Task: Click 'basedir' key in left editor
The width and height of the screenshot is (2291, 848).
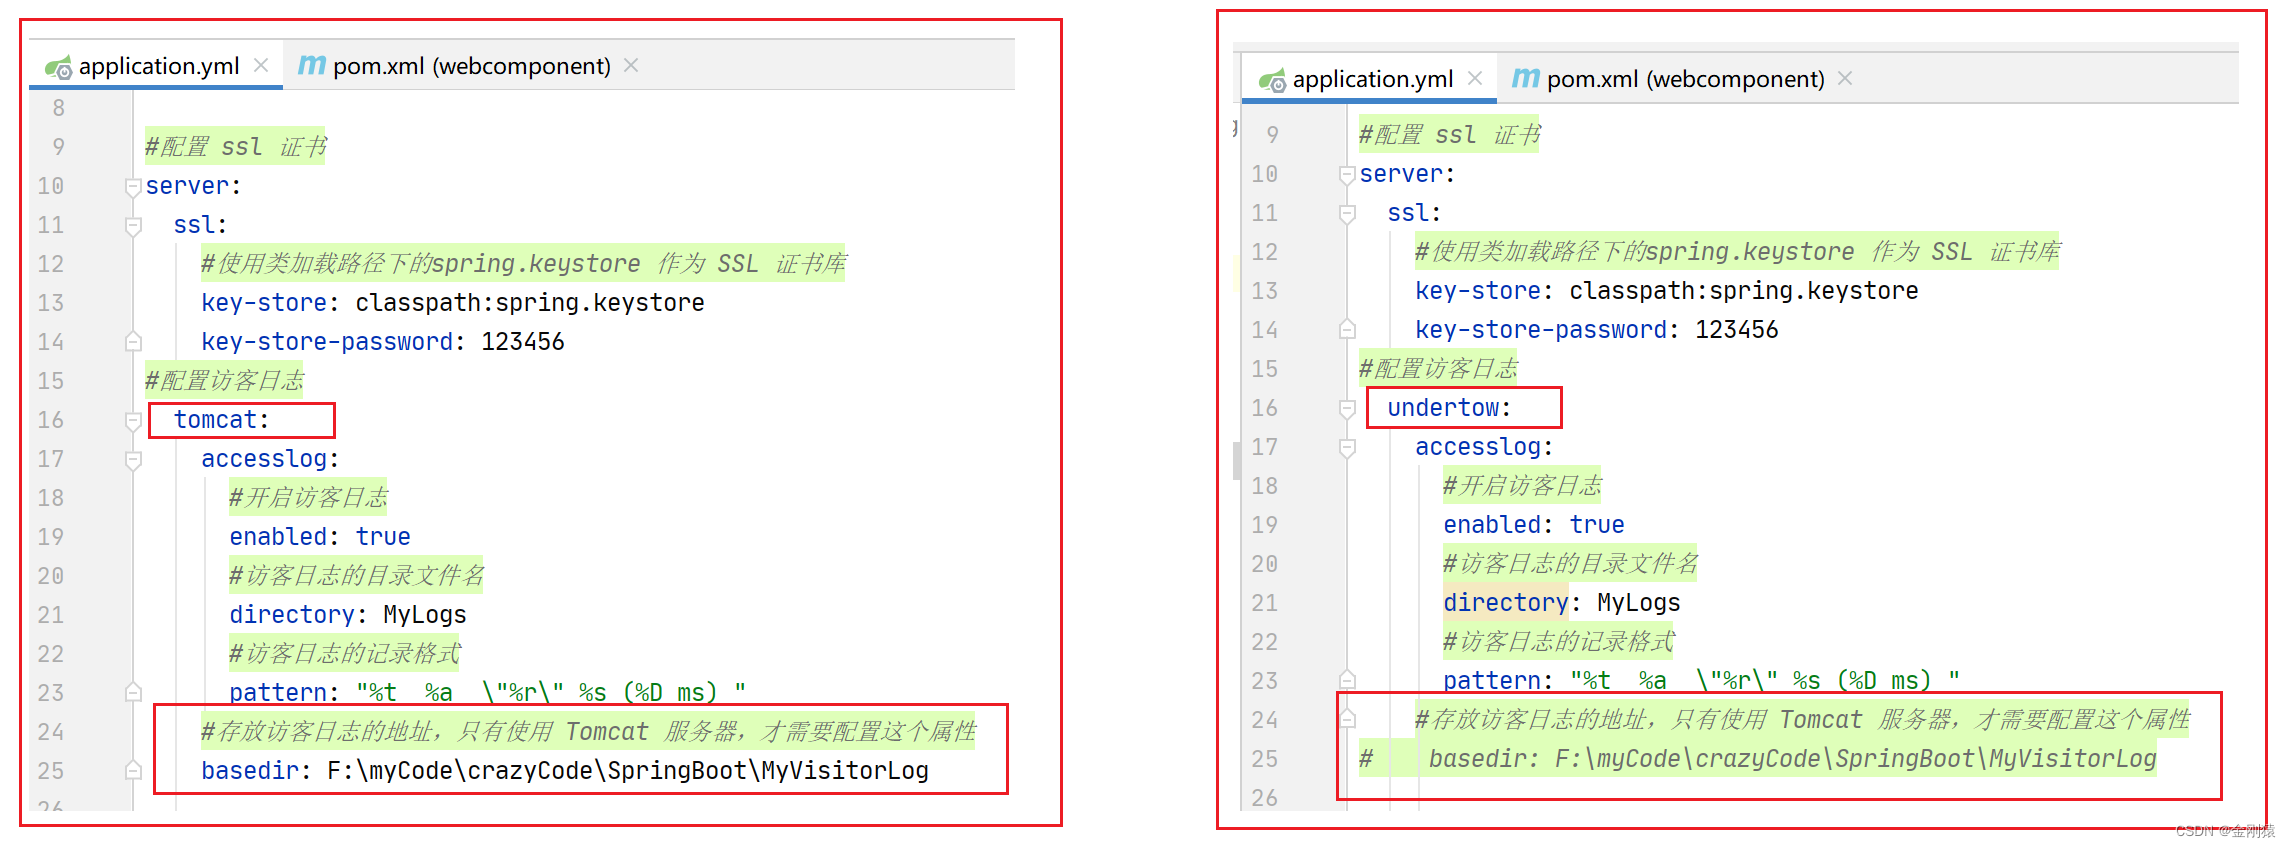Action: click(250, 771)
